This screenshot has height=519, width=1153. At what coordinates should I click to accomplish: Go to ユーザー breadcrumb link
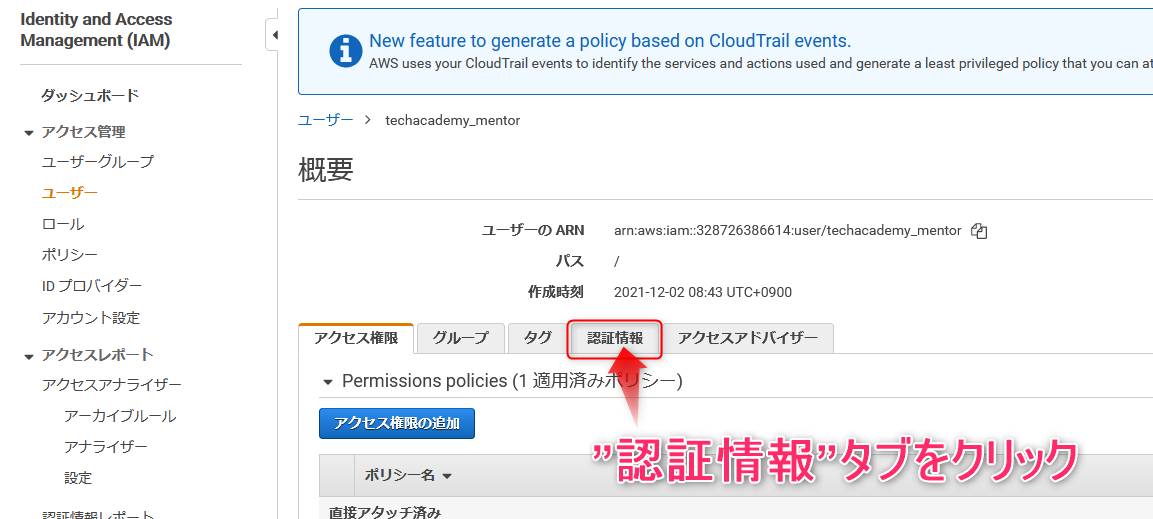pos(325,120)
